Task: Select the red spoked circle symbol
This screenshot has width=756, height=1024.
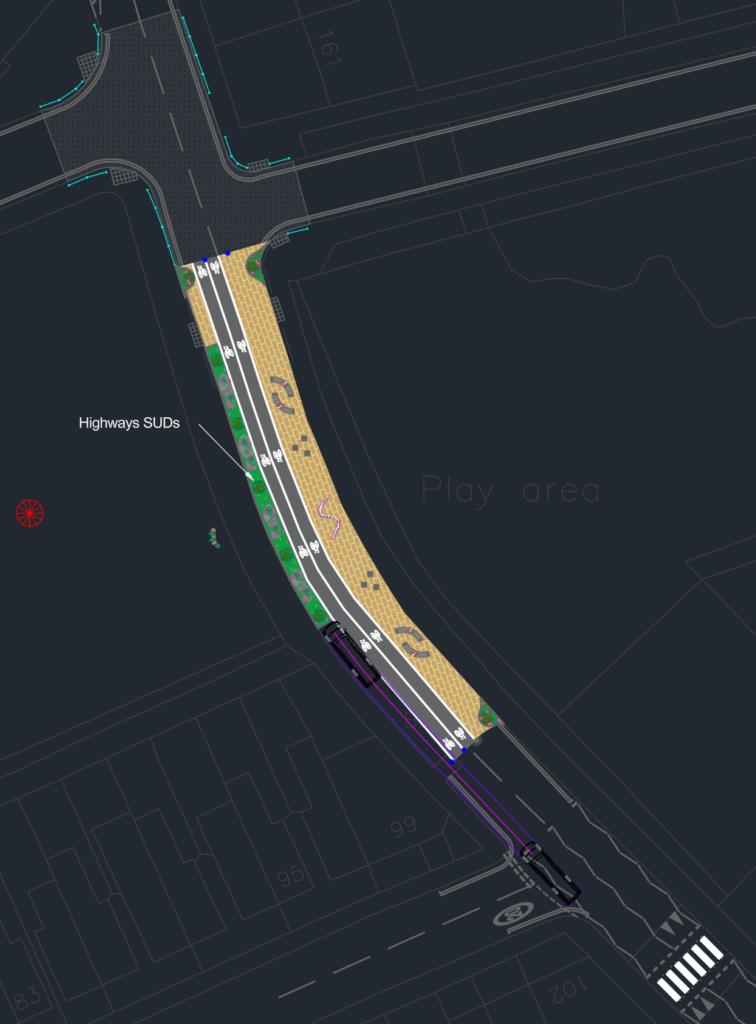Action: tap(29, 513)
